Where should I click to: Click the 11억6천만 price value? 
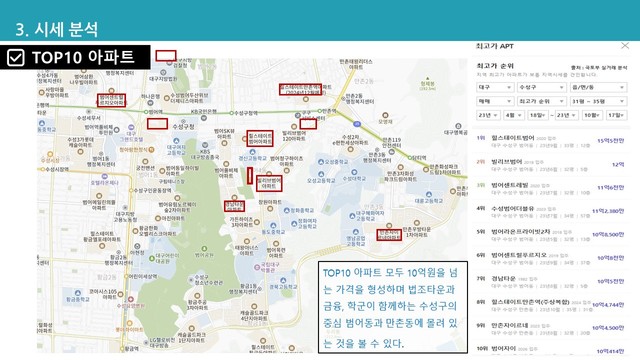pos(611,188)
